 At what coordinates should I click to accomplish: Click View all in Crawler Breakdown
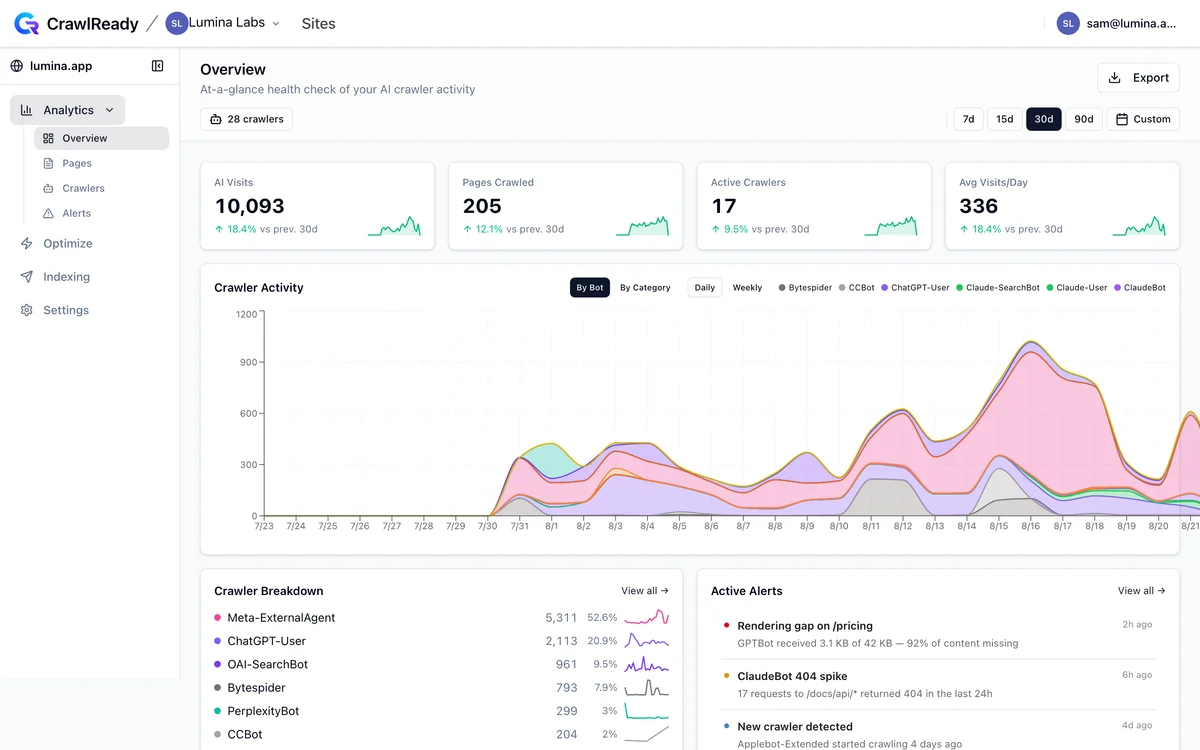pyautogui.click(x=645, y=591)
